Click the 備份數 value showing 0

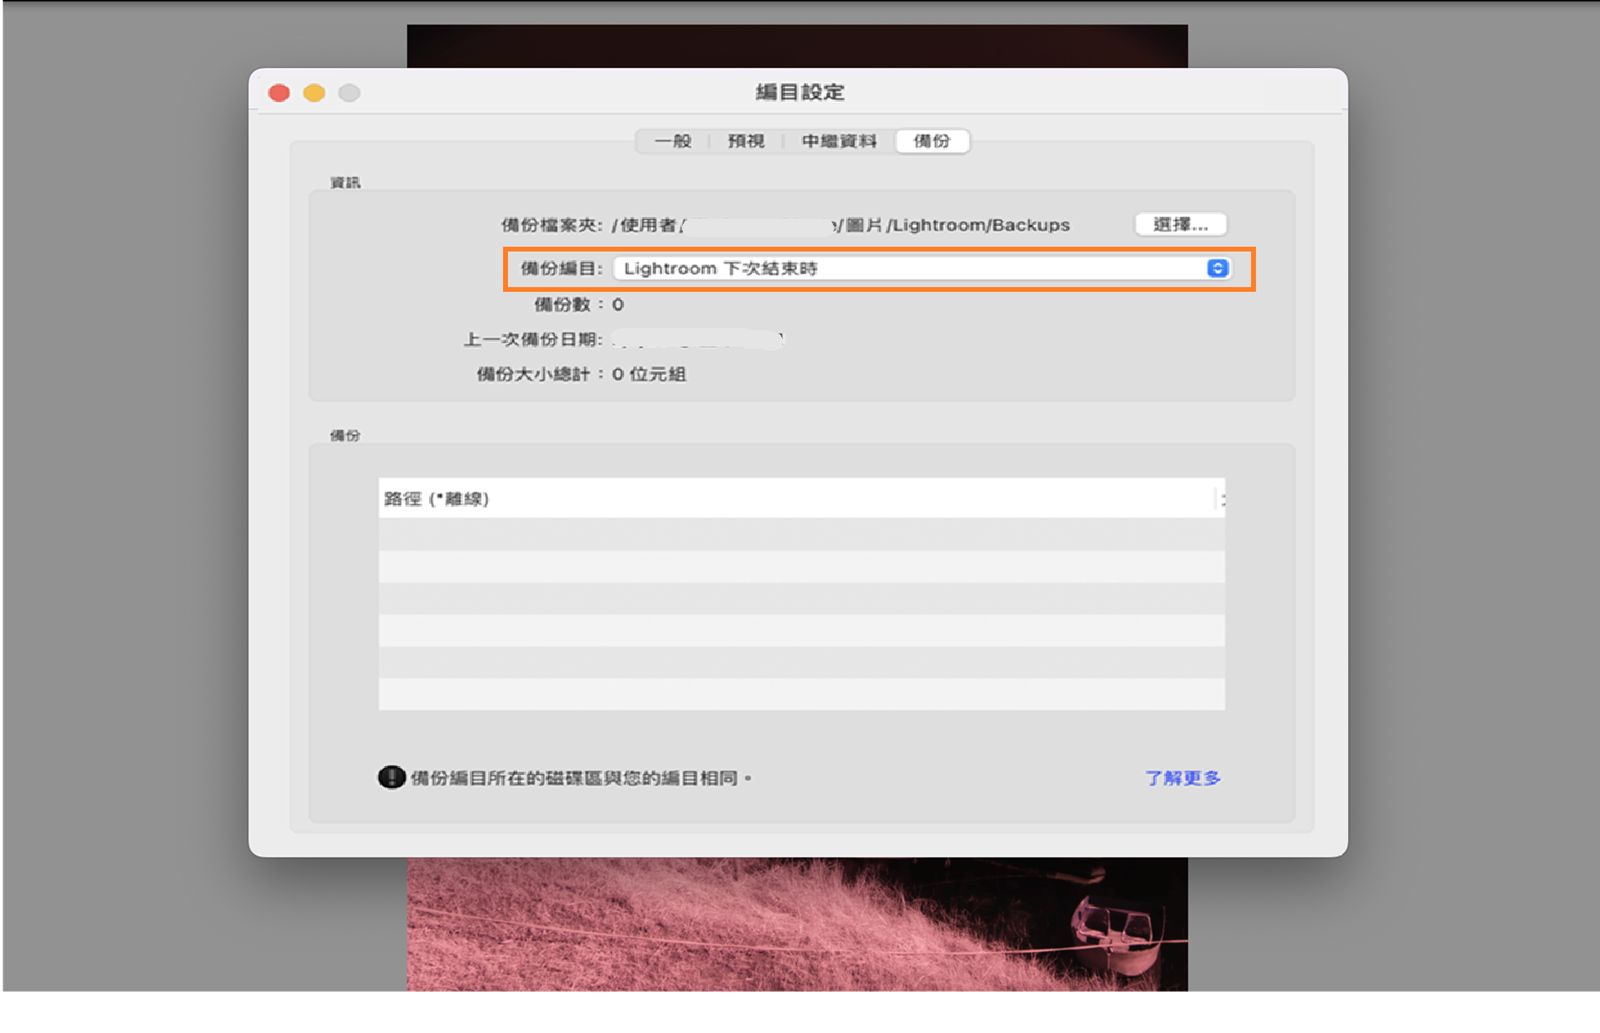click(618, 305)
